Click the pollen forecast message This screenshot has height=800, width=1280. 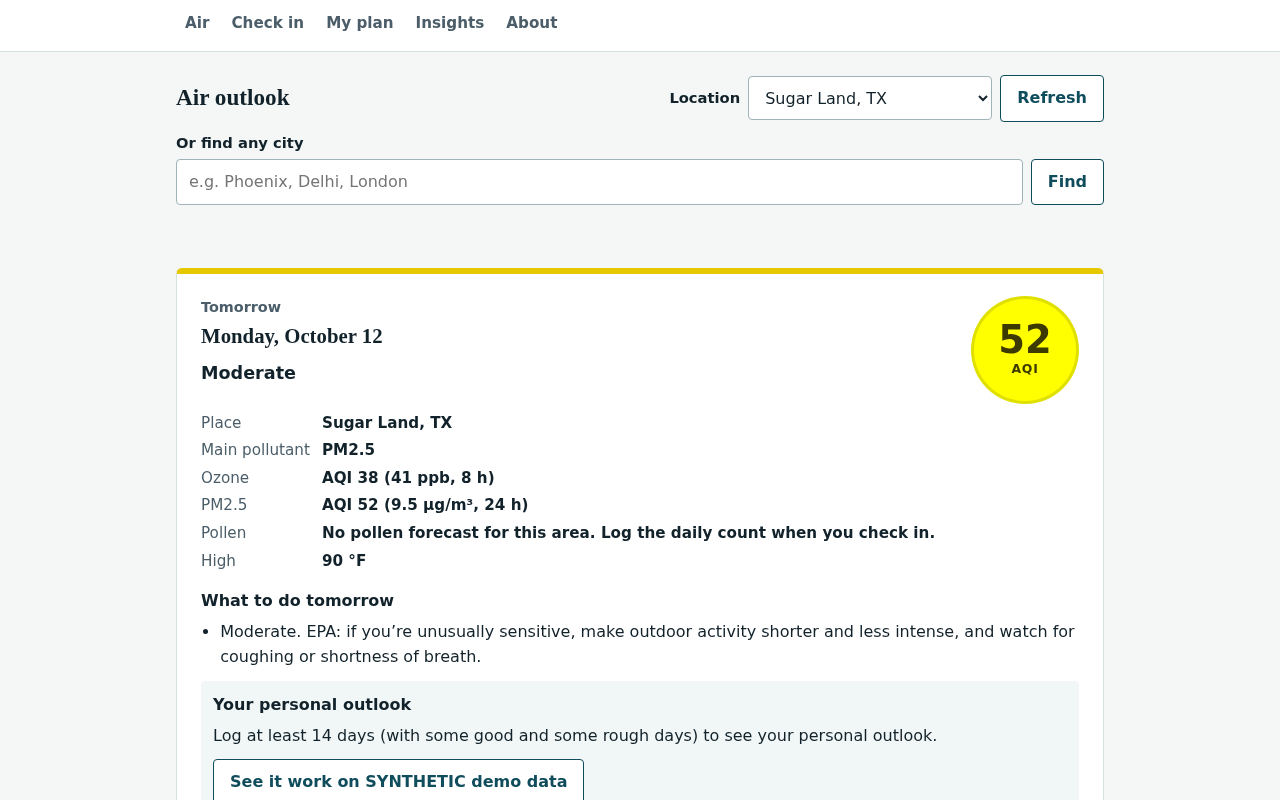[x=628, y=533]
